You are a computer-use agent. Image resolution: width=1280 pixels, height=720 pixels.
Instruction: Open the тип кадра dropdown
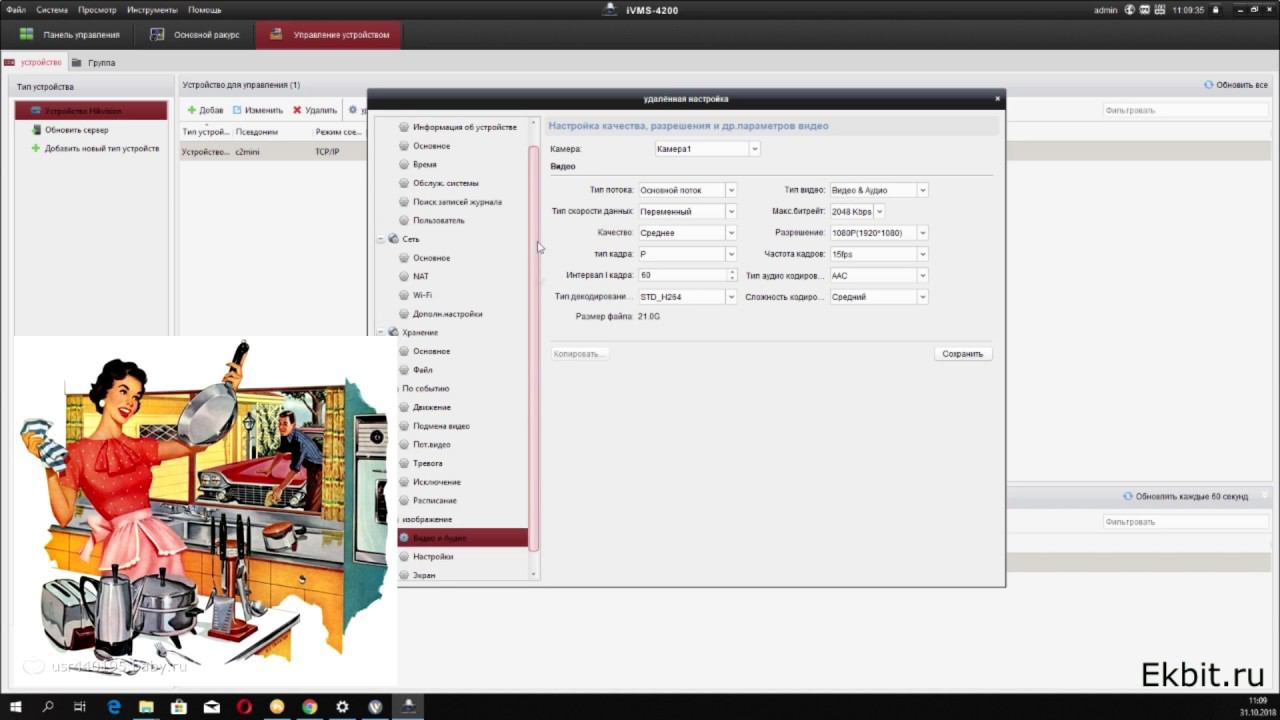point(687,254)
